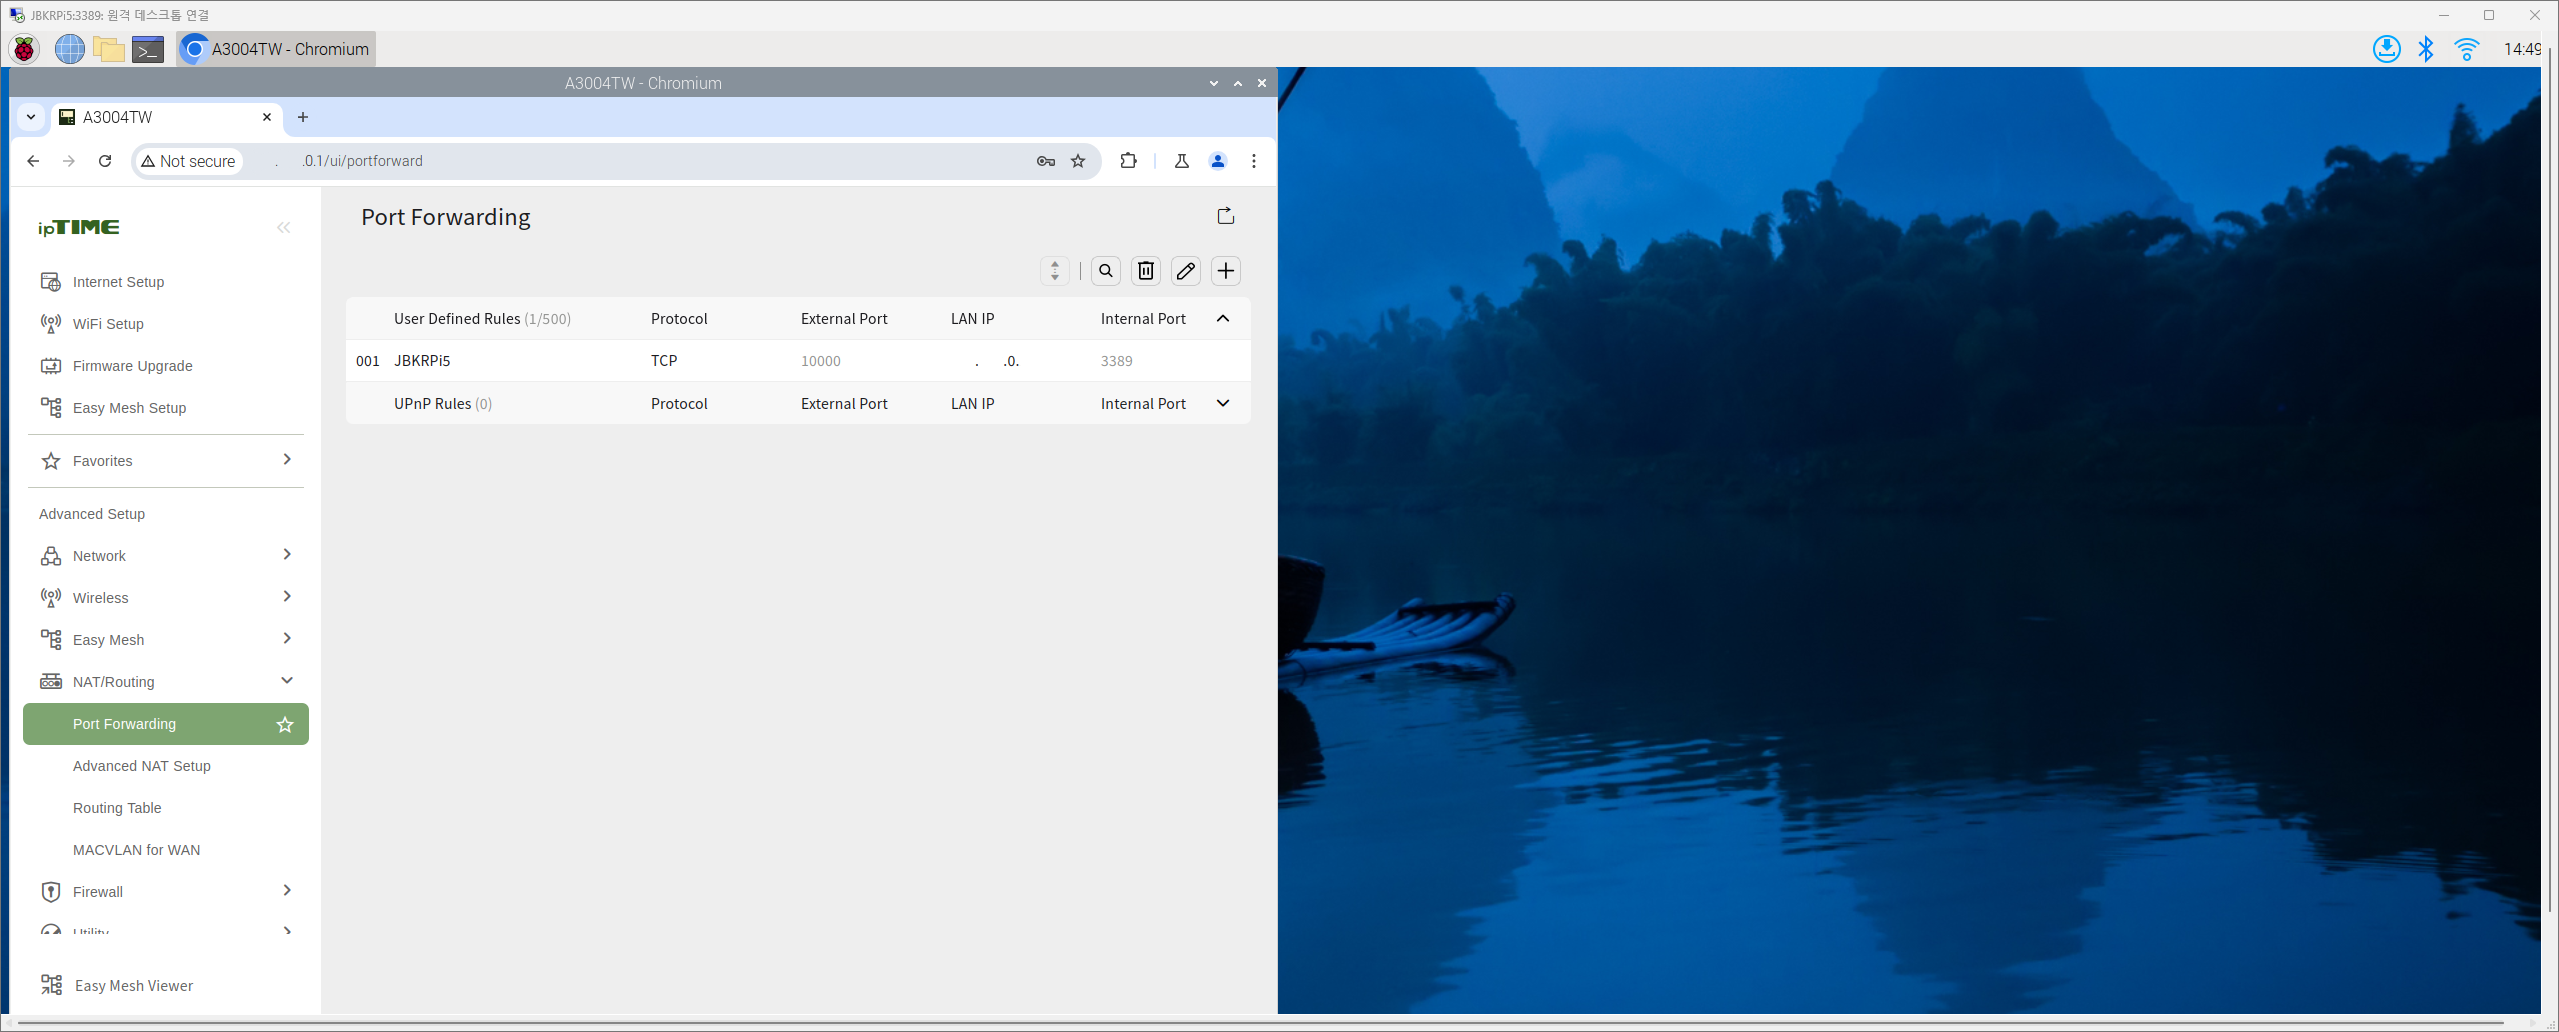Go to Internet Setup page
The image size is (2559, 1032).
click(x=118, y=282)
